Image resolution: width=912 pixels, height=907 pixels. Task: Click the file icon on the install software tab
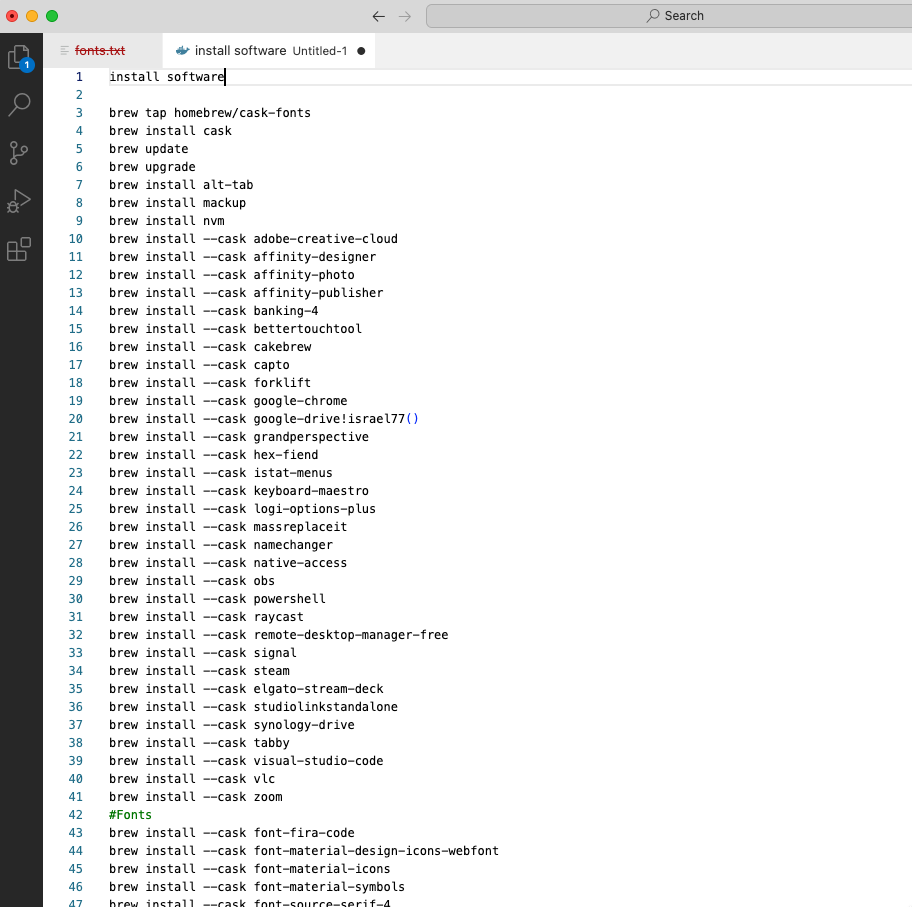tap(183, 49)
